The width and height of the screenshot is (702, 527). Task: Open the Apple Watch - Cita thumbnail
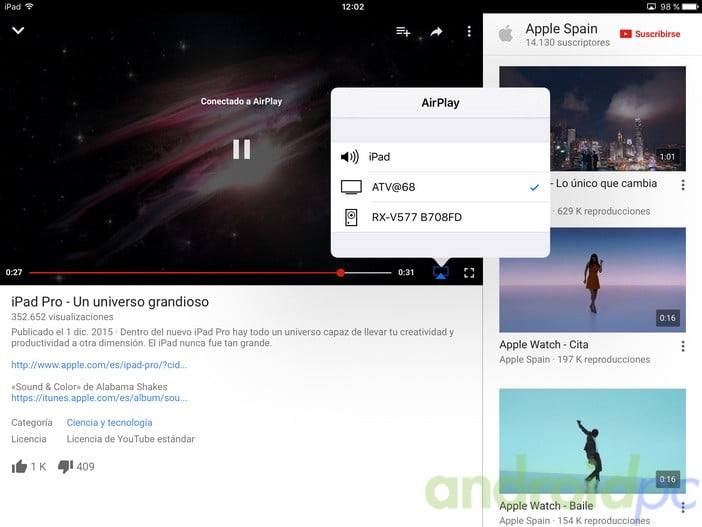point(592,280)
